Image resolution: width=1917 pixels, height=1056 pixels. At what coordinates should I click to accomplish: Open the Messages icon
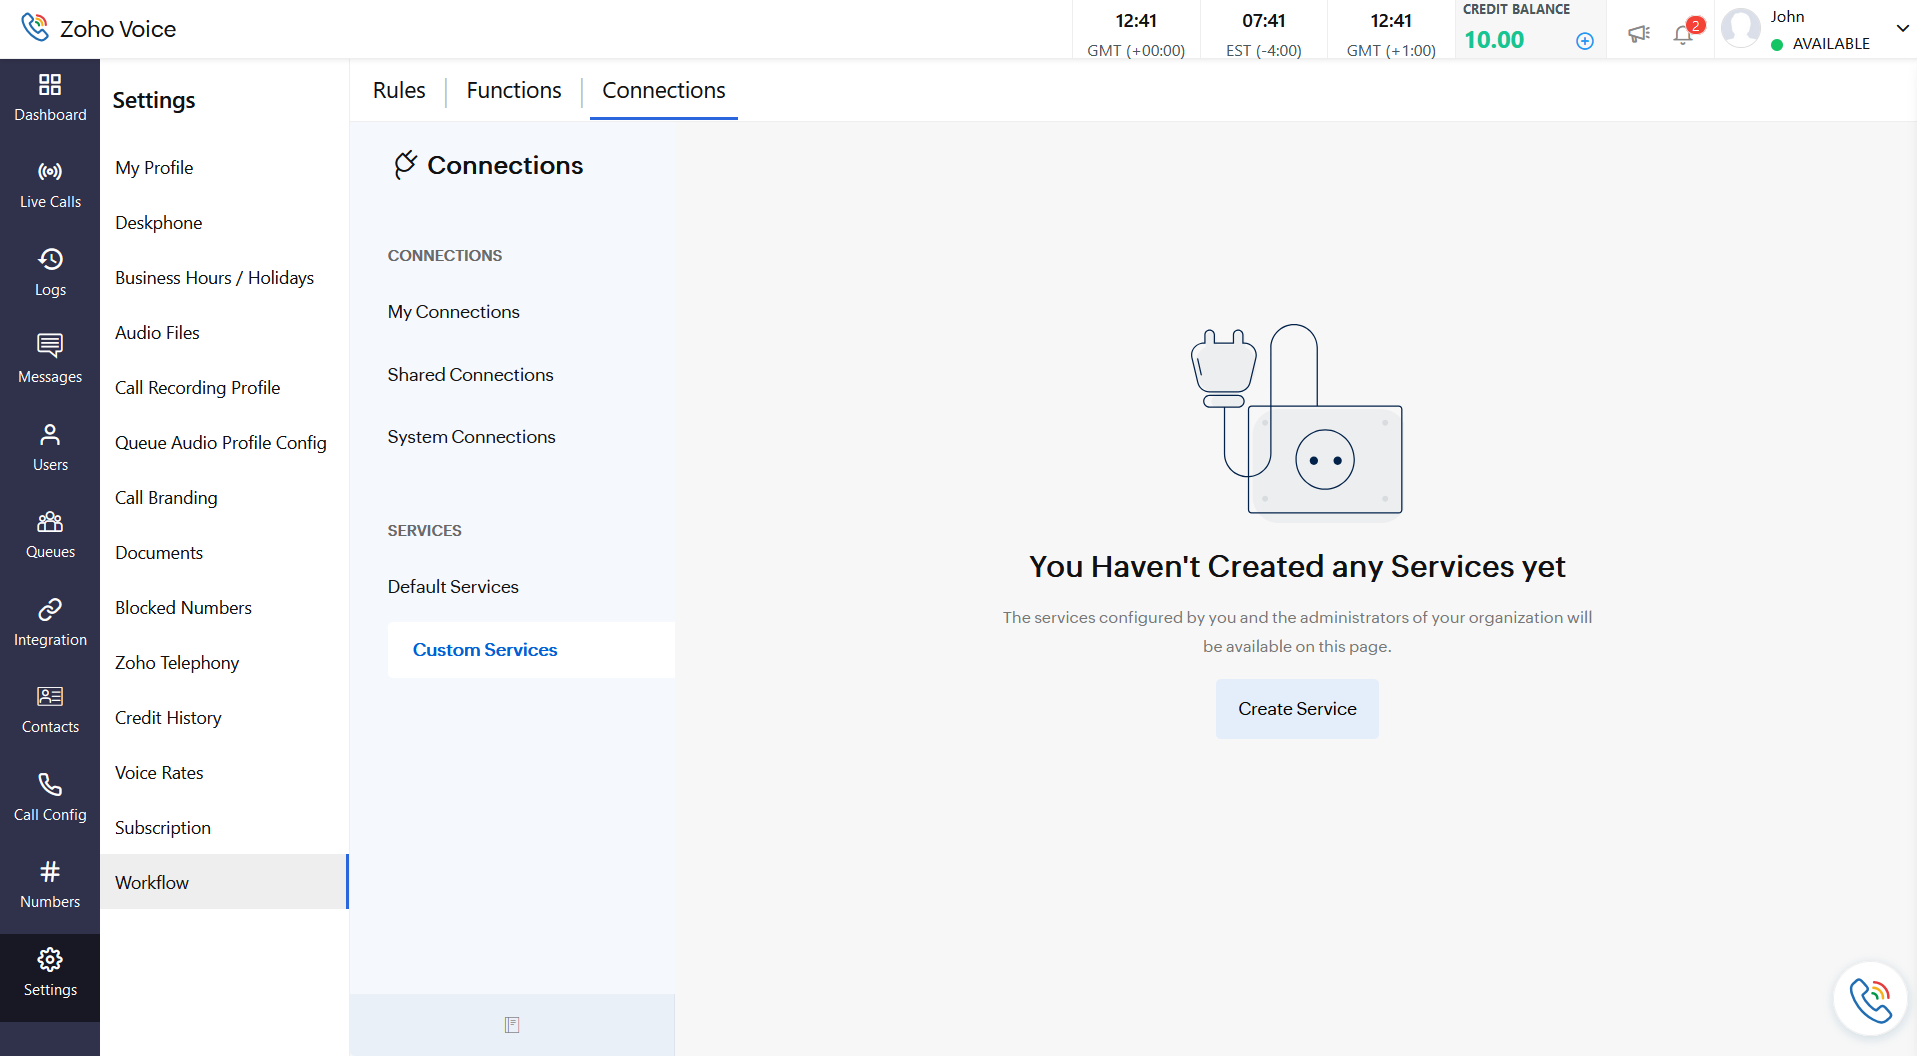50,346
